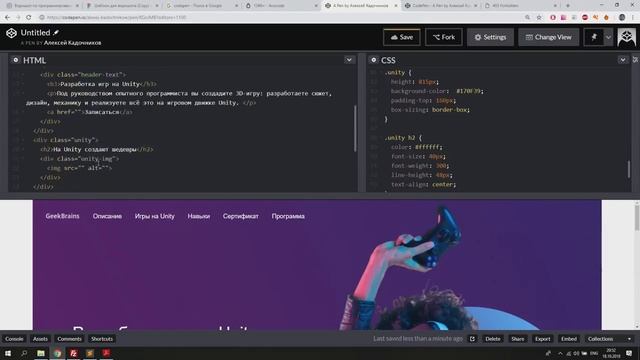This screenshot has height=360, width=640.
Task: Click browser back arrow
Action: point(7,18)
